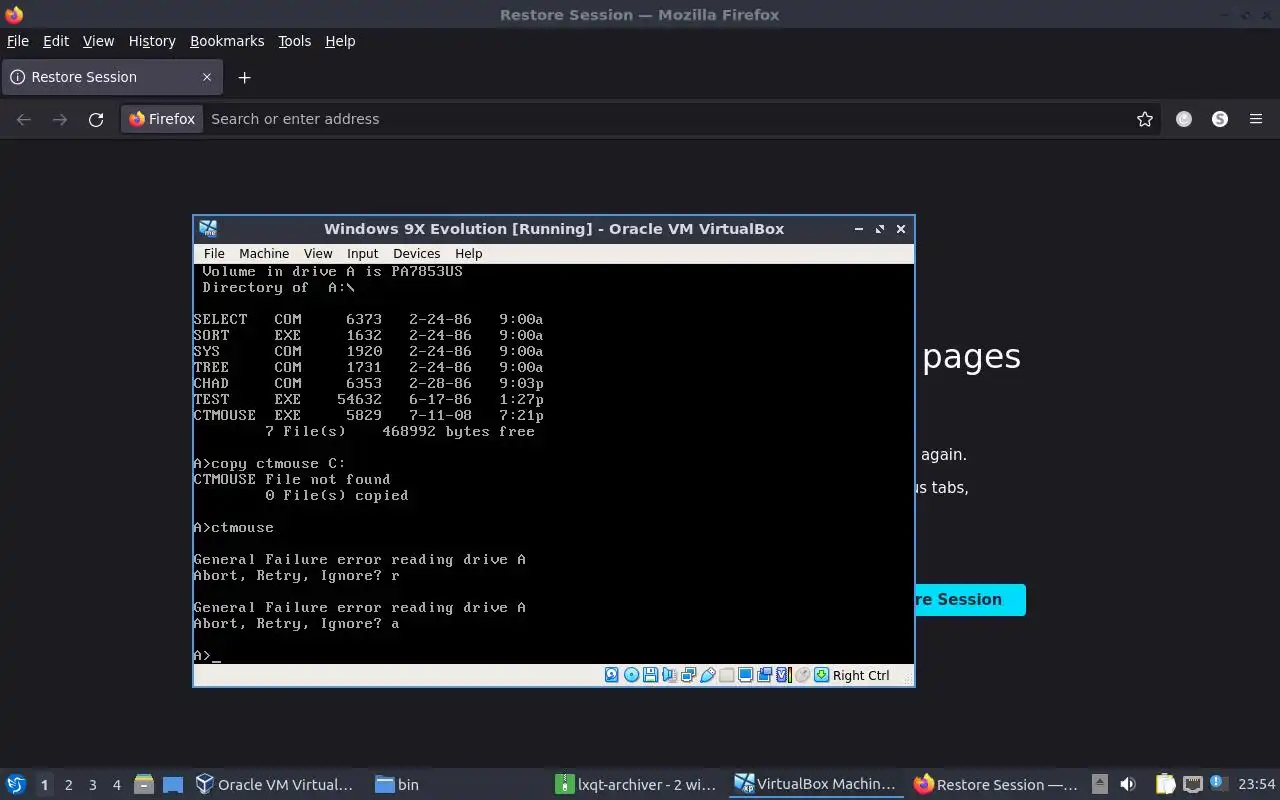Click the notification bubble tray icon
This screenshot has height=800, width=1280.
click(x=1218, y=783)
